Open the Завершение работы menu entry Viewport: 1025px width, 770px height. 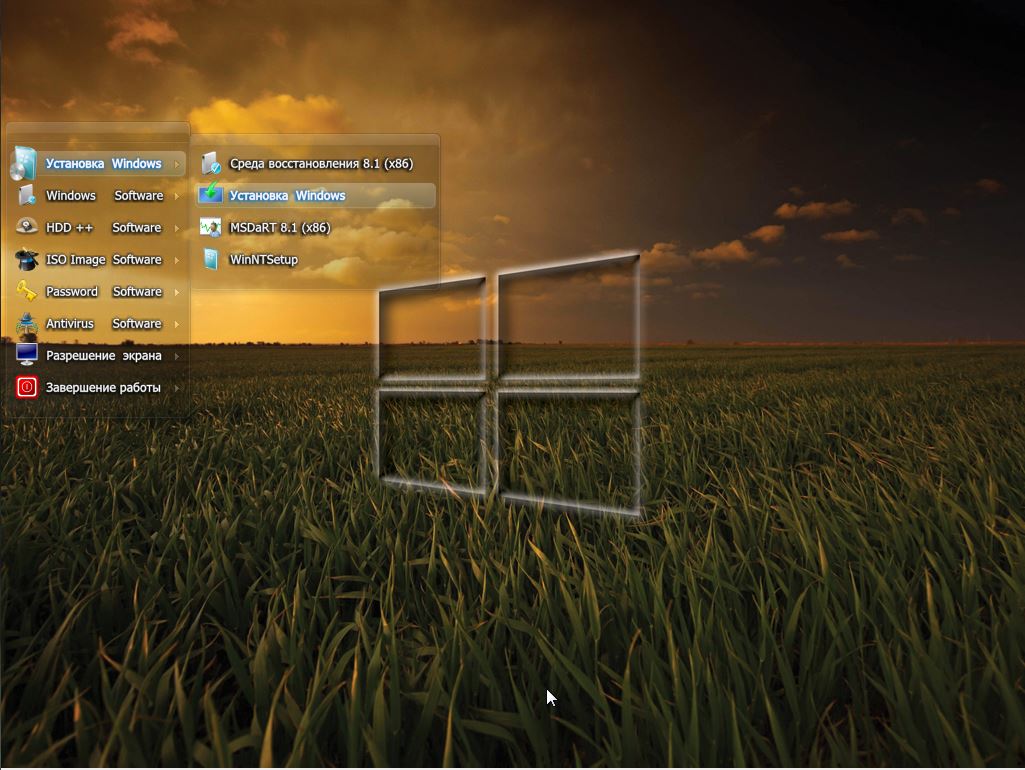tap(98, 388)
